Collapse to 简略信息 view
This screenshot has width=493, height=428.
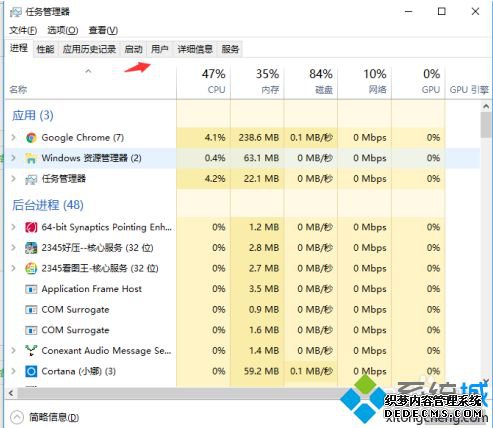pos(45,417)
